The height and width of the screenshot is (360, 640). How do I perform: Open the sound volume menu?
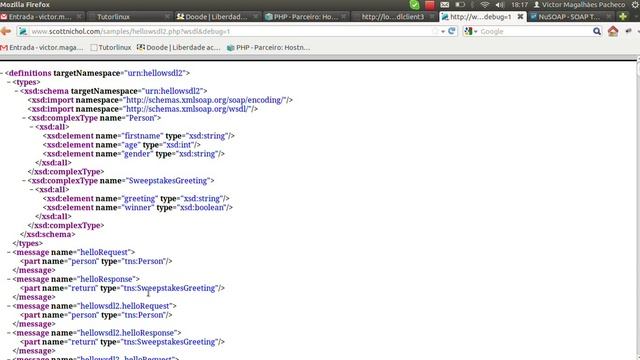tap(500, 5)
